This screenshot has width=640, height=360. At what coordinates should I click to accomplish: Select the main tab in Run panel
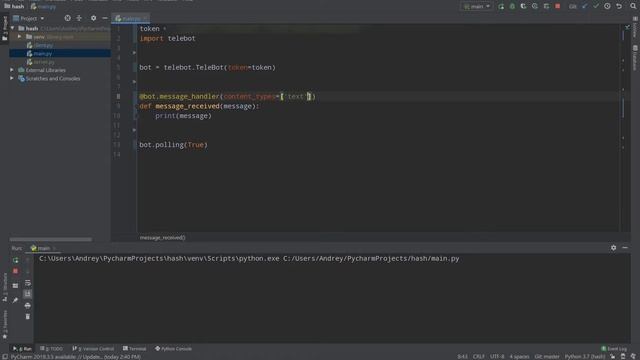pyautogui.click(x=43, y=248)
